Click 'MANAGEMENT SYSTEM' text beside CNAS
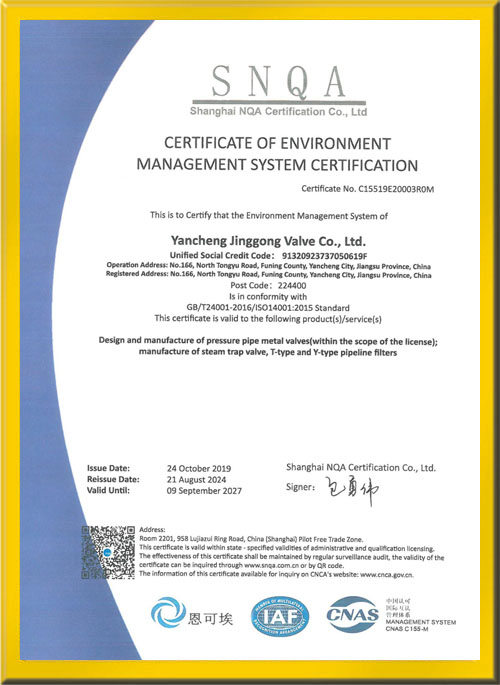500x685 pixels. point(421,622)
